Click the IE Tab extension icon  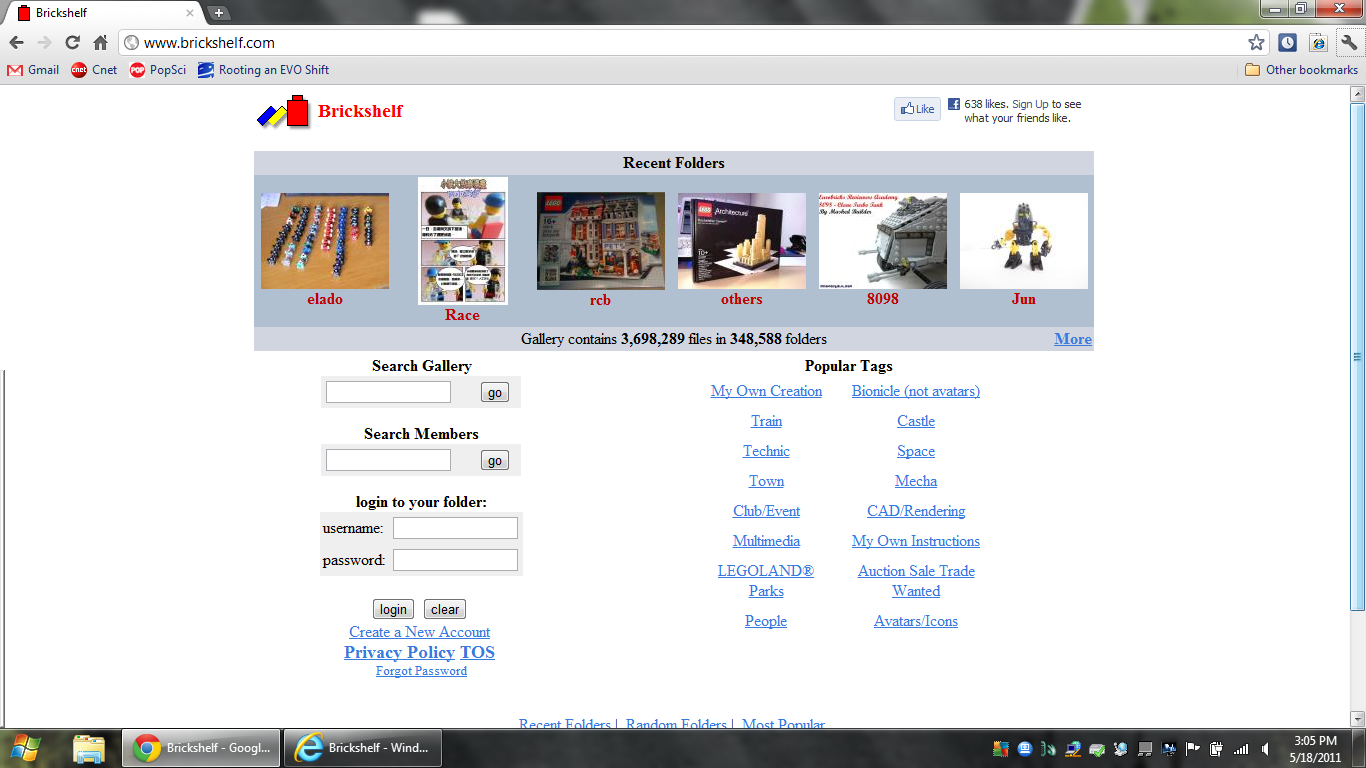point(1318,43)
